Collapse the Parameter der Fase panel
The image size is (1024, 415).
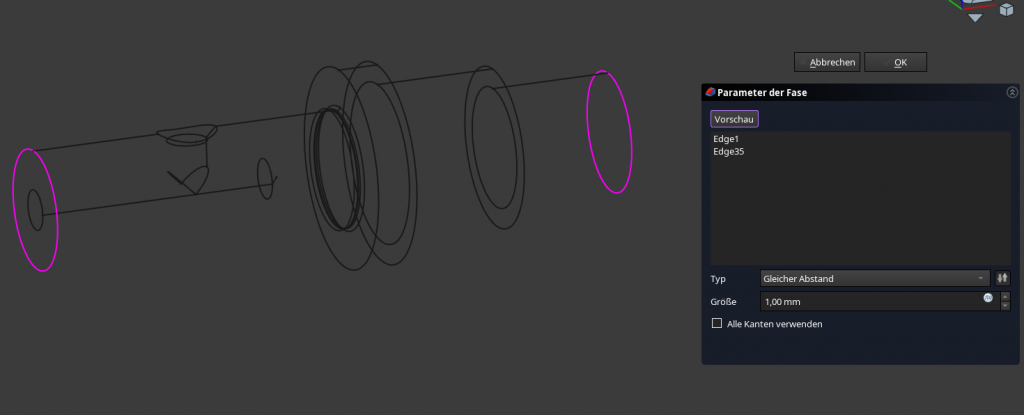[x=1012, y=92]
